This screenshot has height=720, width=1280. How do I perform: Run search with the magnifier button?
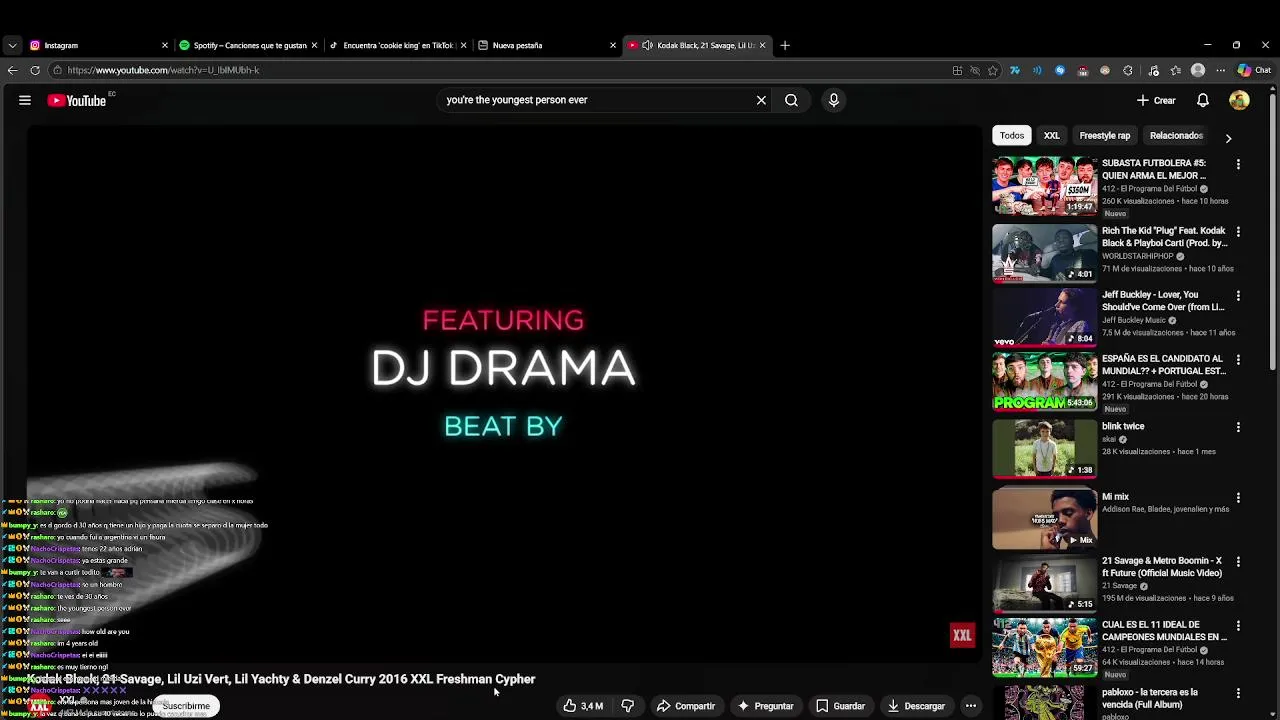pyautogui.click(x=791, y=100)
